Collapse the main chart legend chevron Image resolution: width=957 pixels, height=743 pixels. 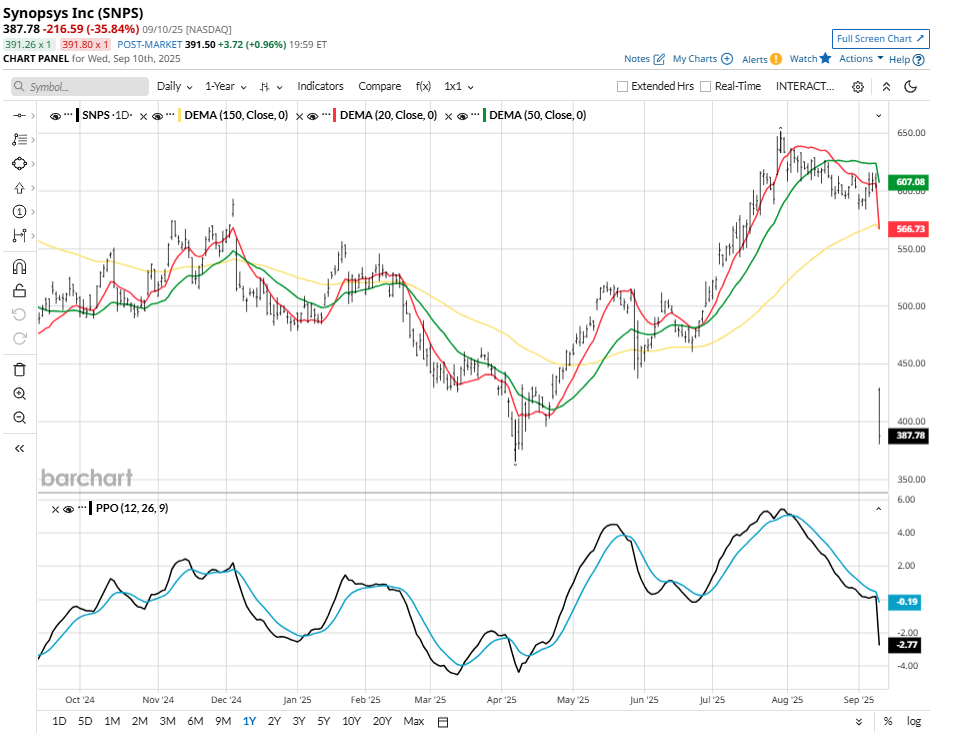tap(879, 115)
